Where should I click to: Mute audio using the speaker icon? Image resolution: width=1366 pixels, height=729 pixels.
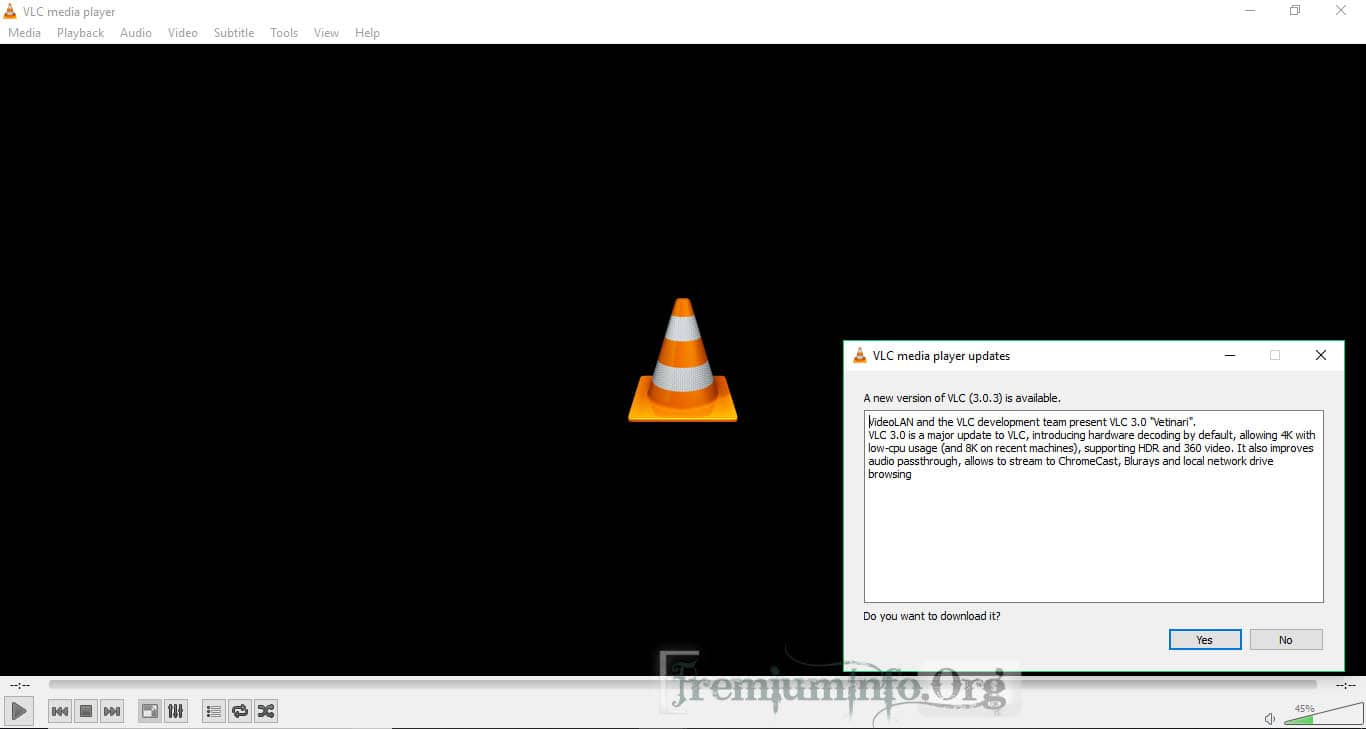pos(1270,718)
